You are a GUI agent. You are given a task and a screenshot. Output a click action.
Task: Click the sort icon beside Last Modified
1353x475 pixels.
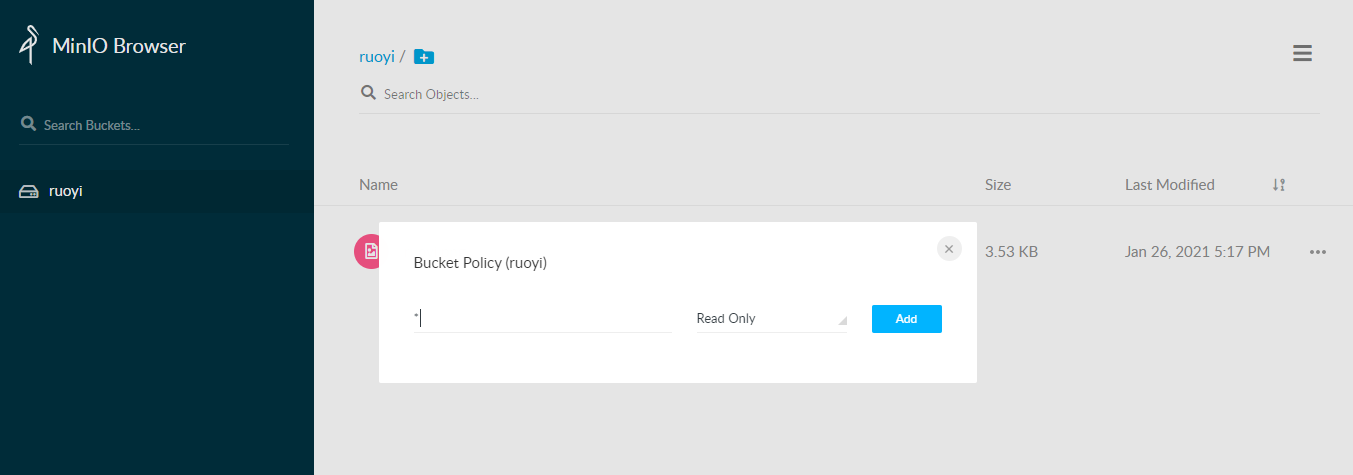pyautogui.click(x=1278, y=185)
